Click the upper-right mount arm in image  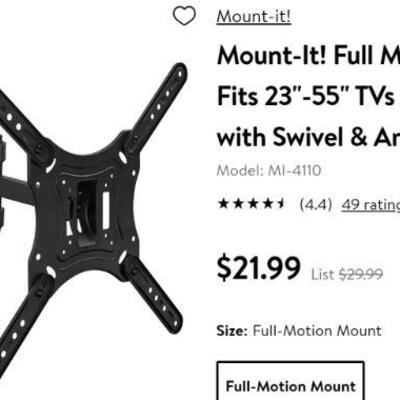coord(157,107)
